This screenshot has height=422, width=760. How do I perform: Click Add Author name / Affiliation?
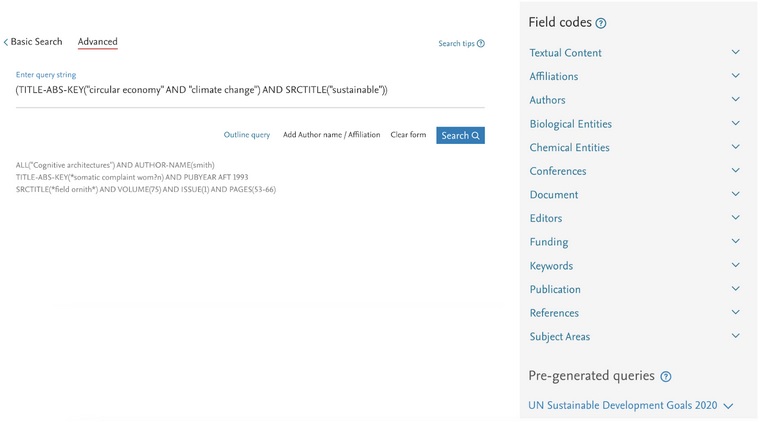331,135
